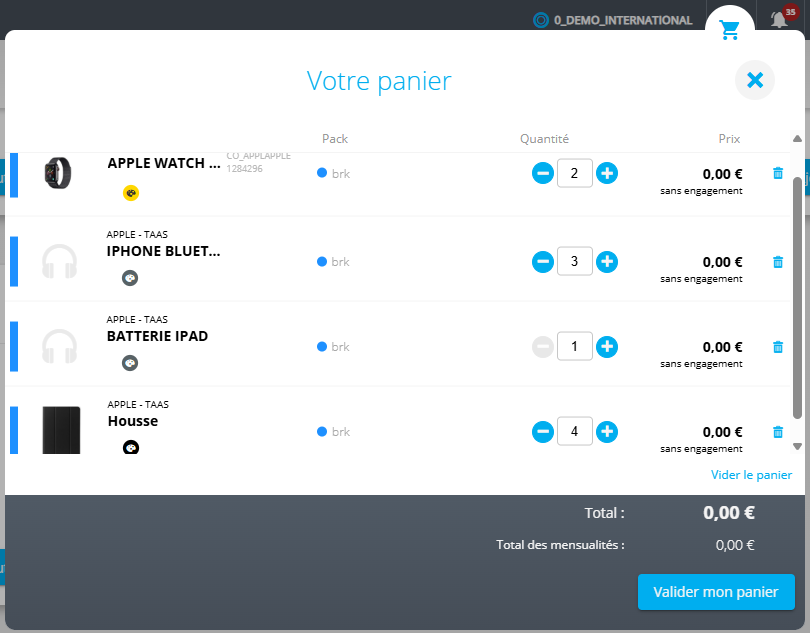Increase quantity of Batterie iPad
This screenshot has width=810, height=633.
click(x=607, y=347)
